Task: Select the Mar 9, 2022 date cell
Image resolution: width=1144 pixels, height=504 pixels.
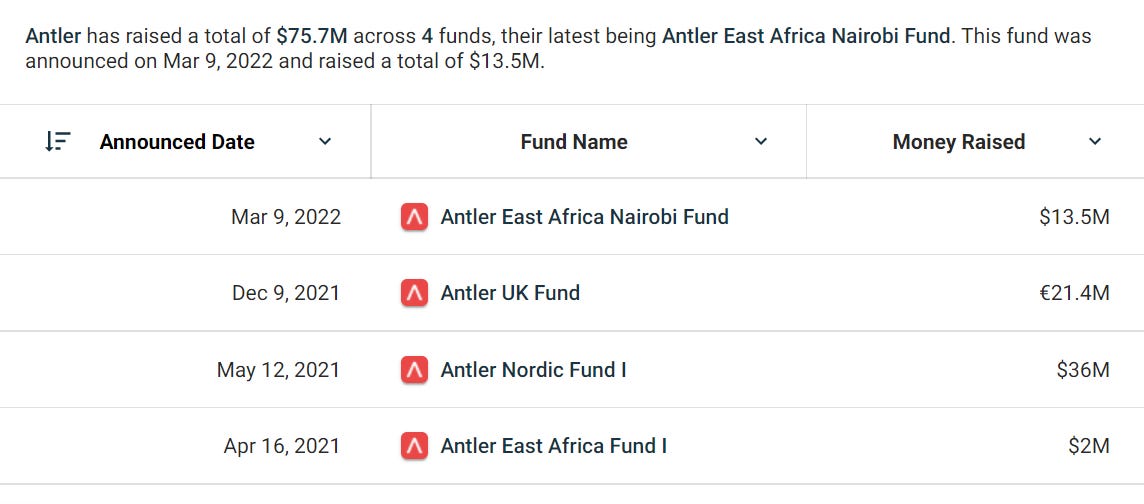Action: click(286, 217)
